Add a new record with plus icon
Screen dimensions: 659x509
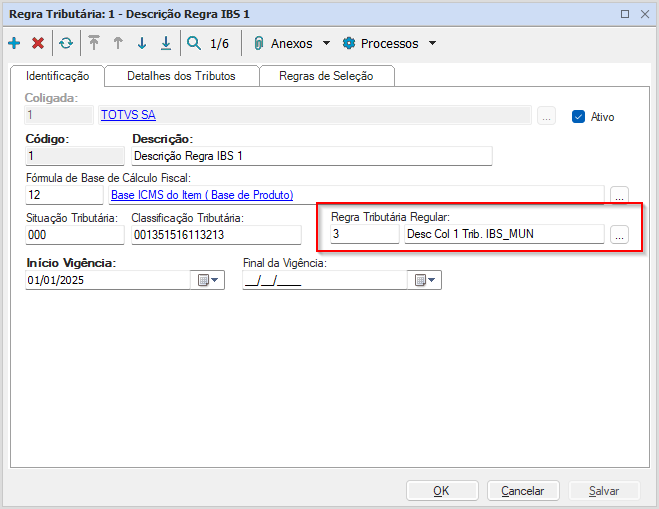click(x=14, y=43)
